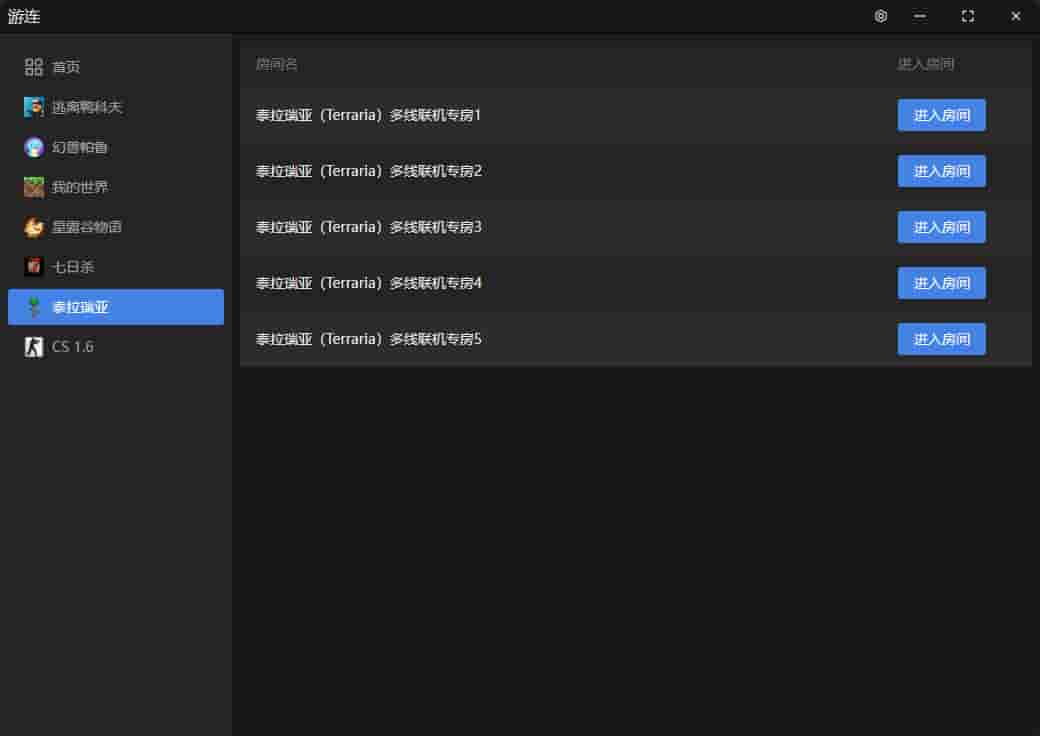Select the 逃离鸭科夫 game icon

34,107
